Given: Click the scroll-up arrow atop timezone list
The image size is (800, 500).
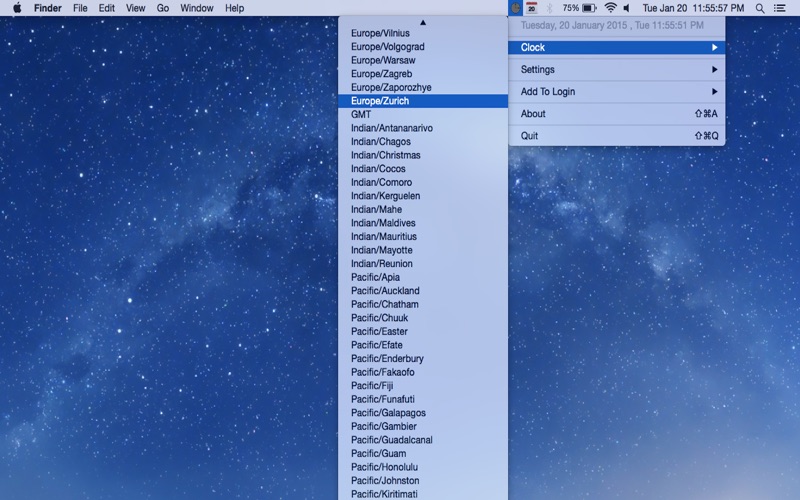Looking at the screenshot, I should point(423,22).
